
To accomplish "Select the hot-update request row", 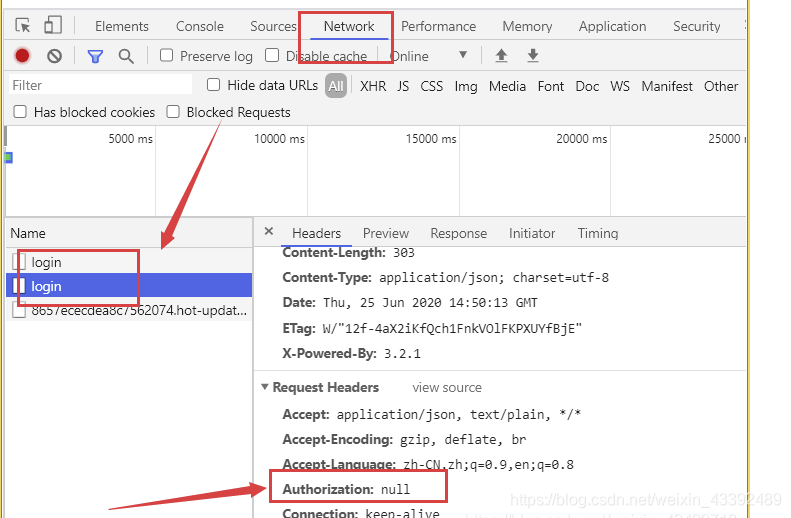I will click(129, 310).
